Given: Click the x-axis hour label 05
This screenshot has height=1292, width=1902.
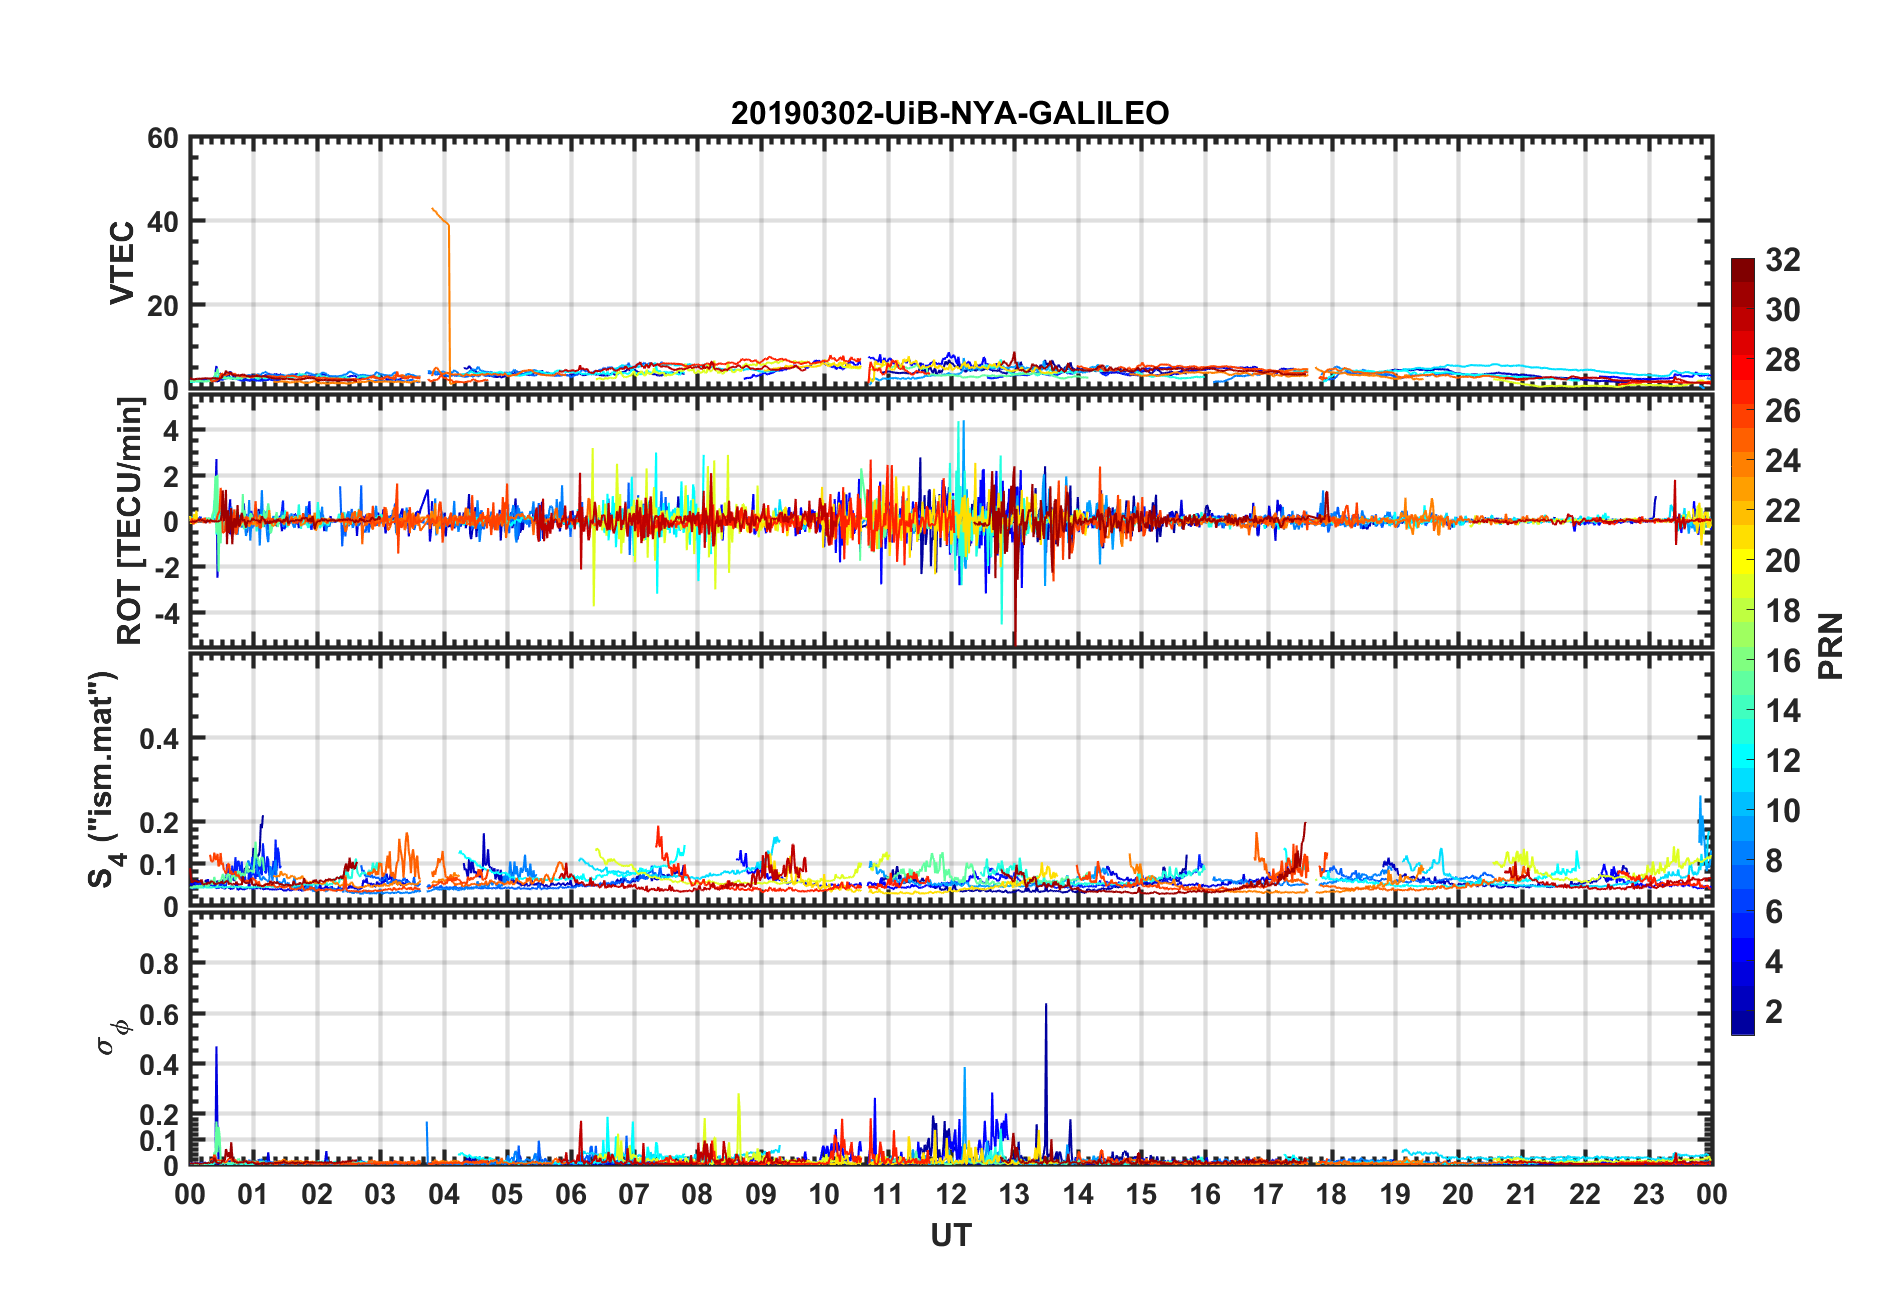Looking at the screenshot, I should point(507,1195).
